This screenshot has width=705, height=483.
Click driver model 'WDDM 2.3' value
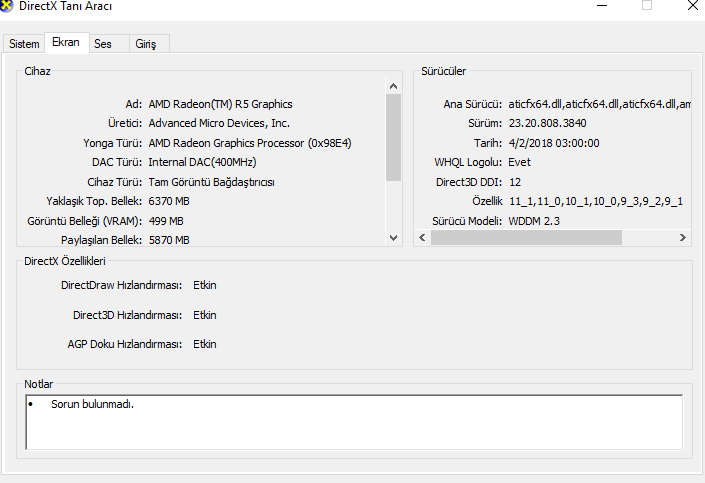[x=534, y=221]
